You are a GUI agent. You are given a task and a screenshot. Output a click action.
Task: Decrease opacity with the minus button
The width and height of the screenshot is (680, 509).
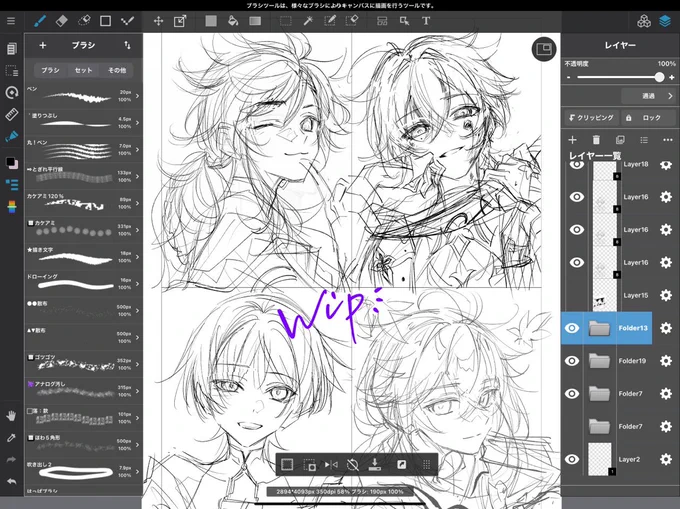click(568, 78)
